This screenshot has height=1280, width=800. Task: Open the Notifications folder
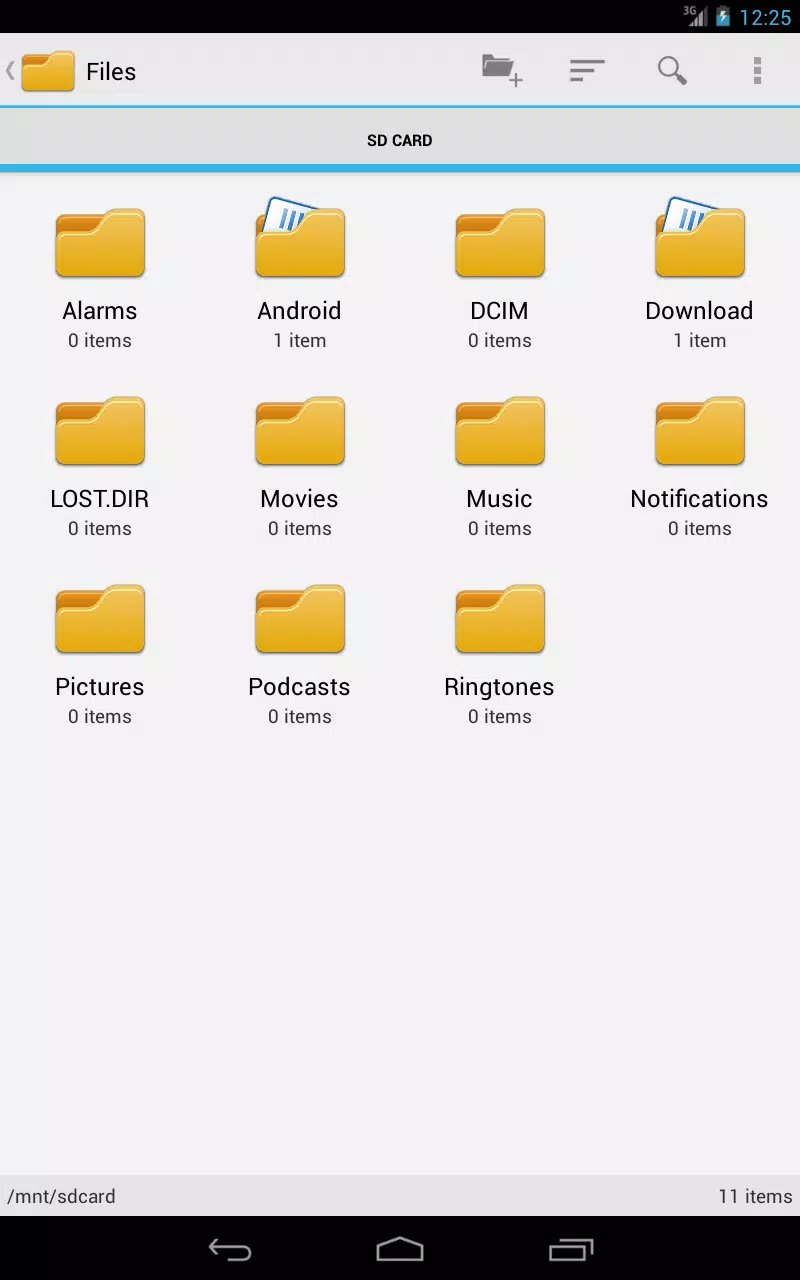700,464
